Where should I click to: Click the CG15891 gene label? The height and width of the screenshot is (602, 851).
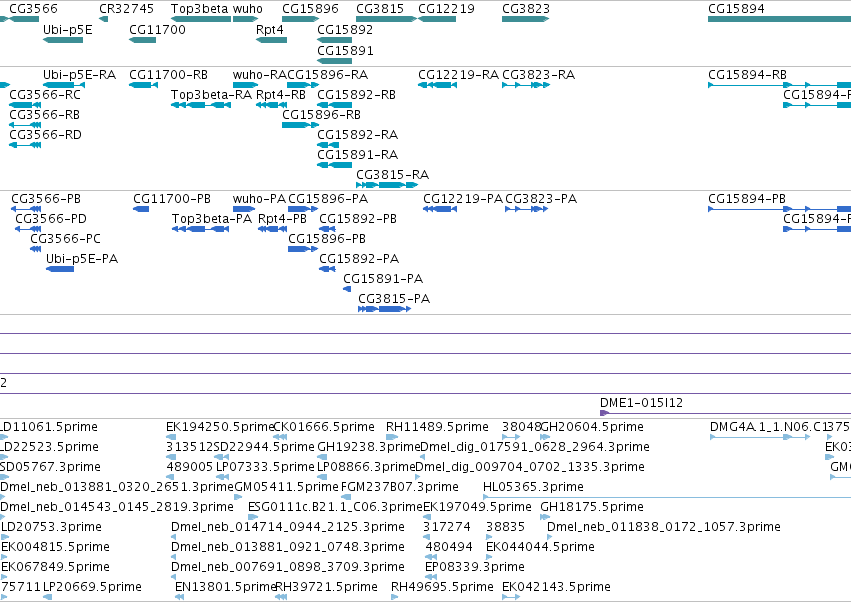tap(345, 50)
